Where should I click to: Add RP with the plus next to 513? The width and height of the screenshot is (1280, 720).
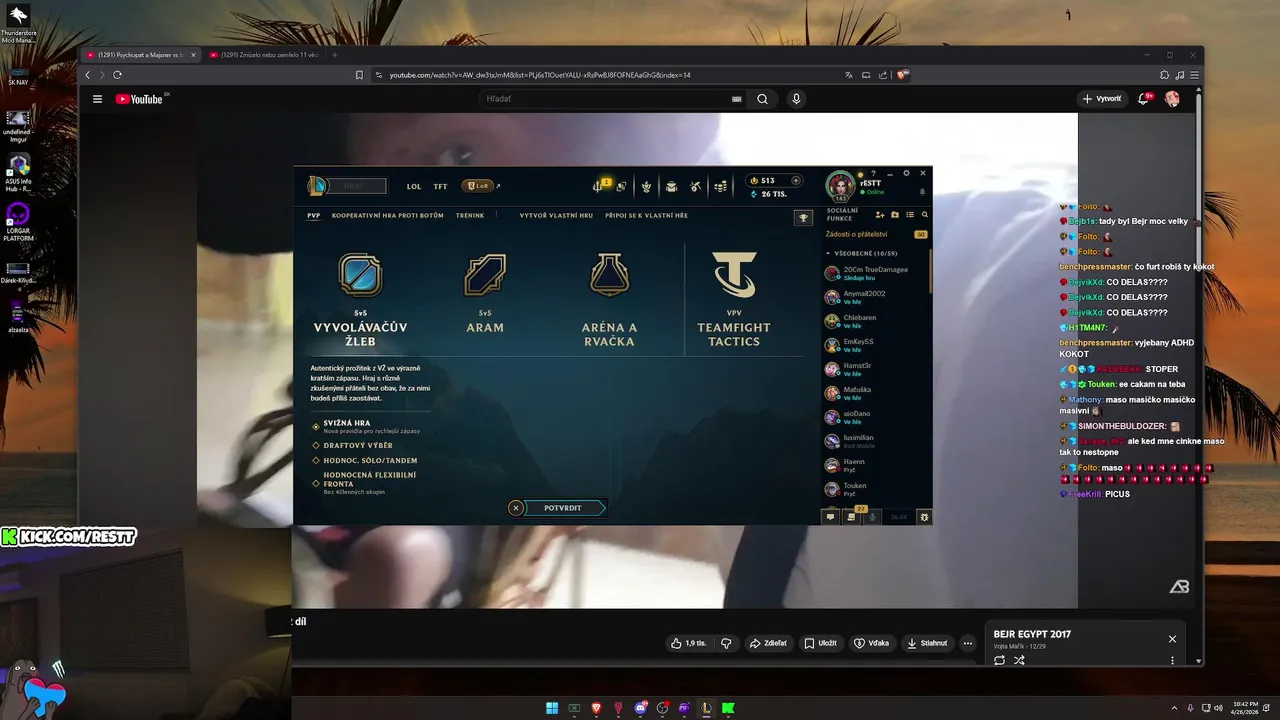point(796,181)
